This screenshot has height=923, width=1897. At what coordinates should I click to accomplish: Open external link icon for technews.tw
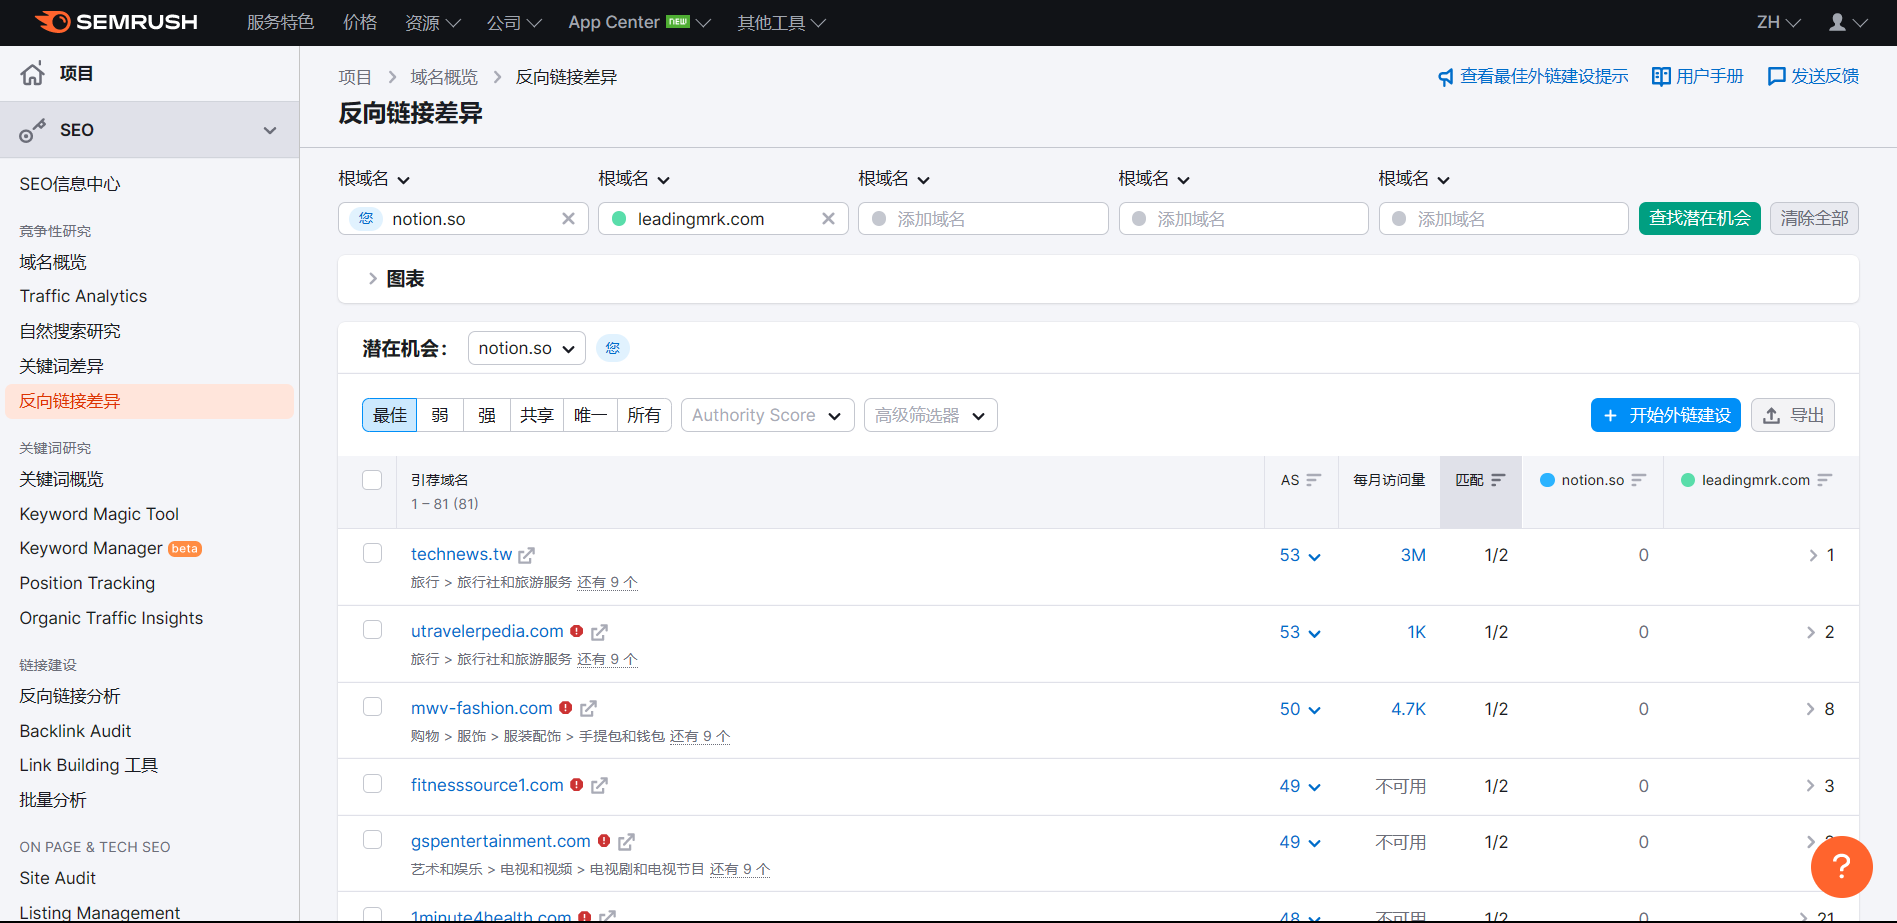click(526, 555)
